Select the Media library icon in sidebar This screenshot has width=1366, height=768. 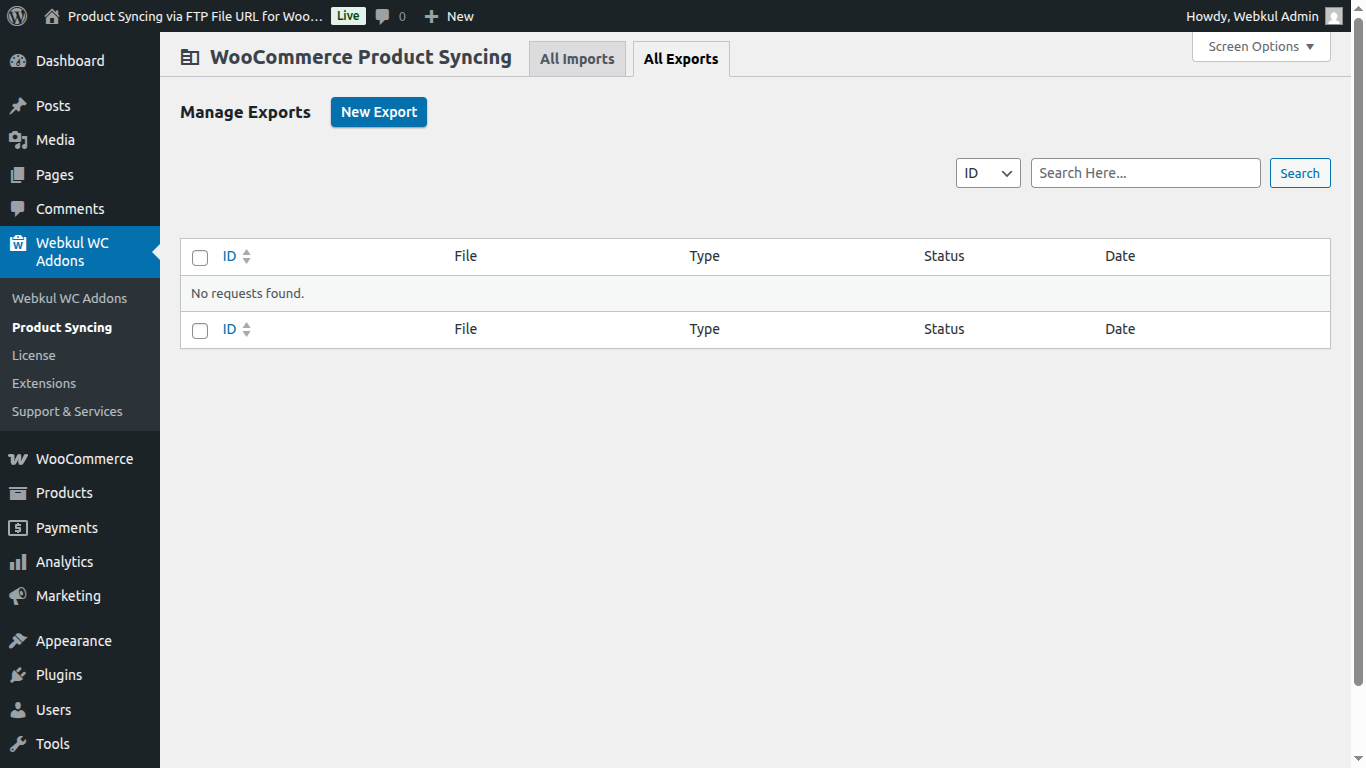click(x=18, y=140)
